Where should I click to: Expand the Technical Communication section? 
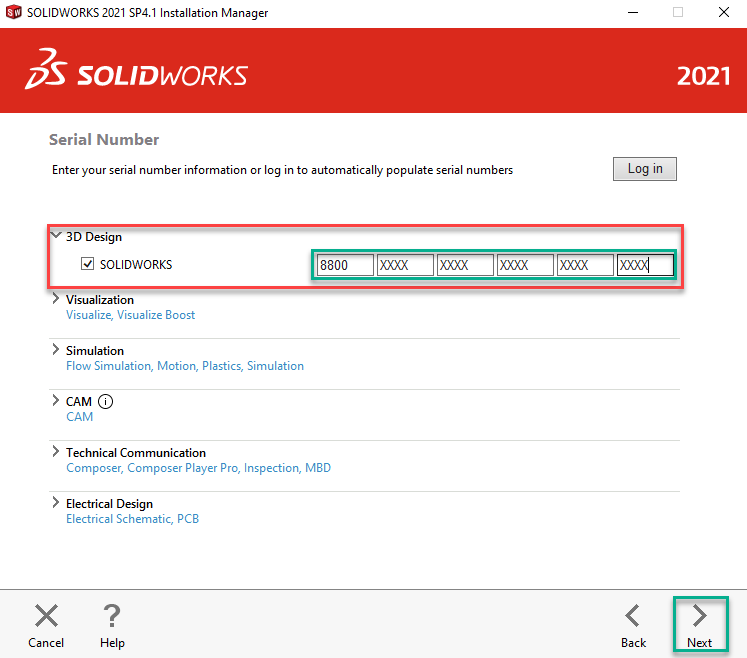pyautogui.click(x=56, y=451)
